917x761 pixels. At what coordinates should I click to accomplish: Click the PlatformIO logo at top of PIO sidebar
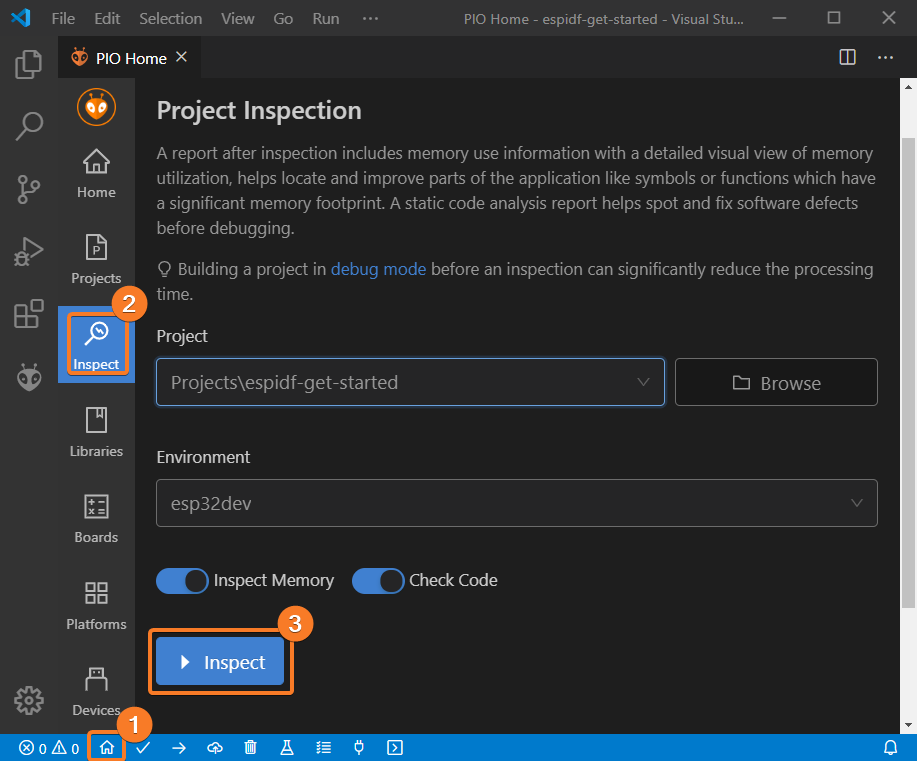96,108
